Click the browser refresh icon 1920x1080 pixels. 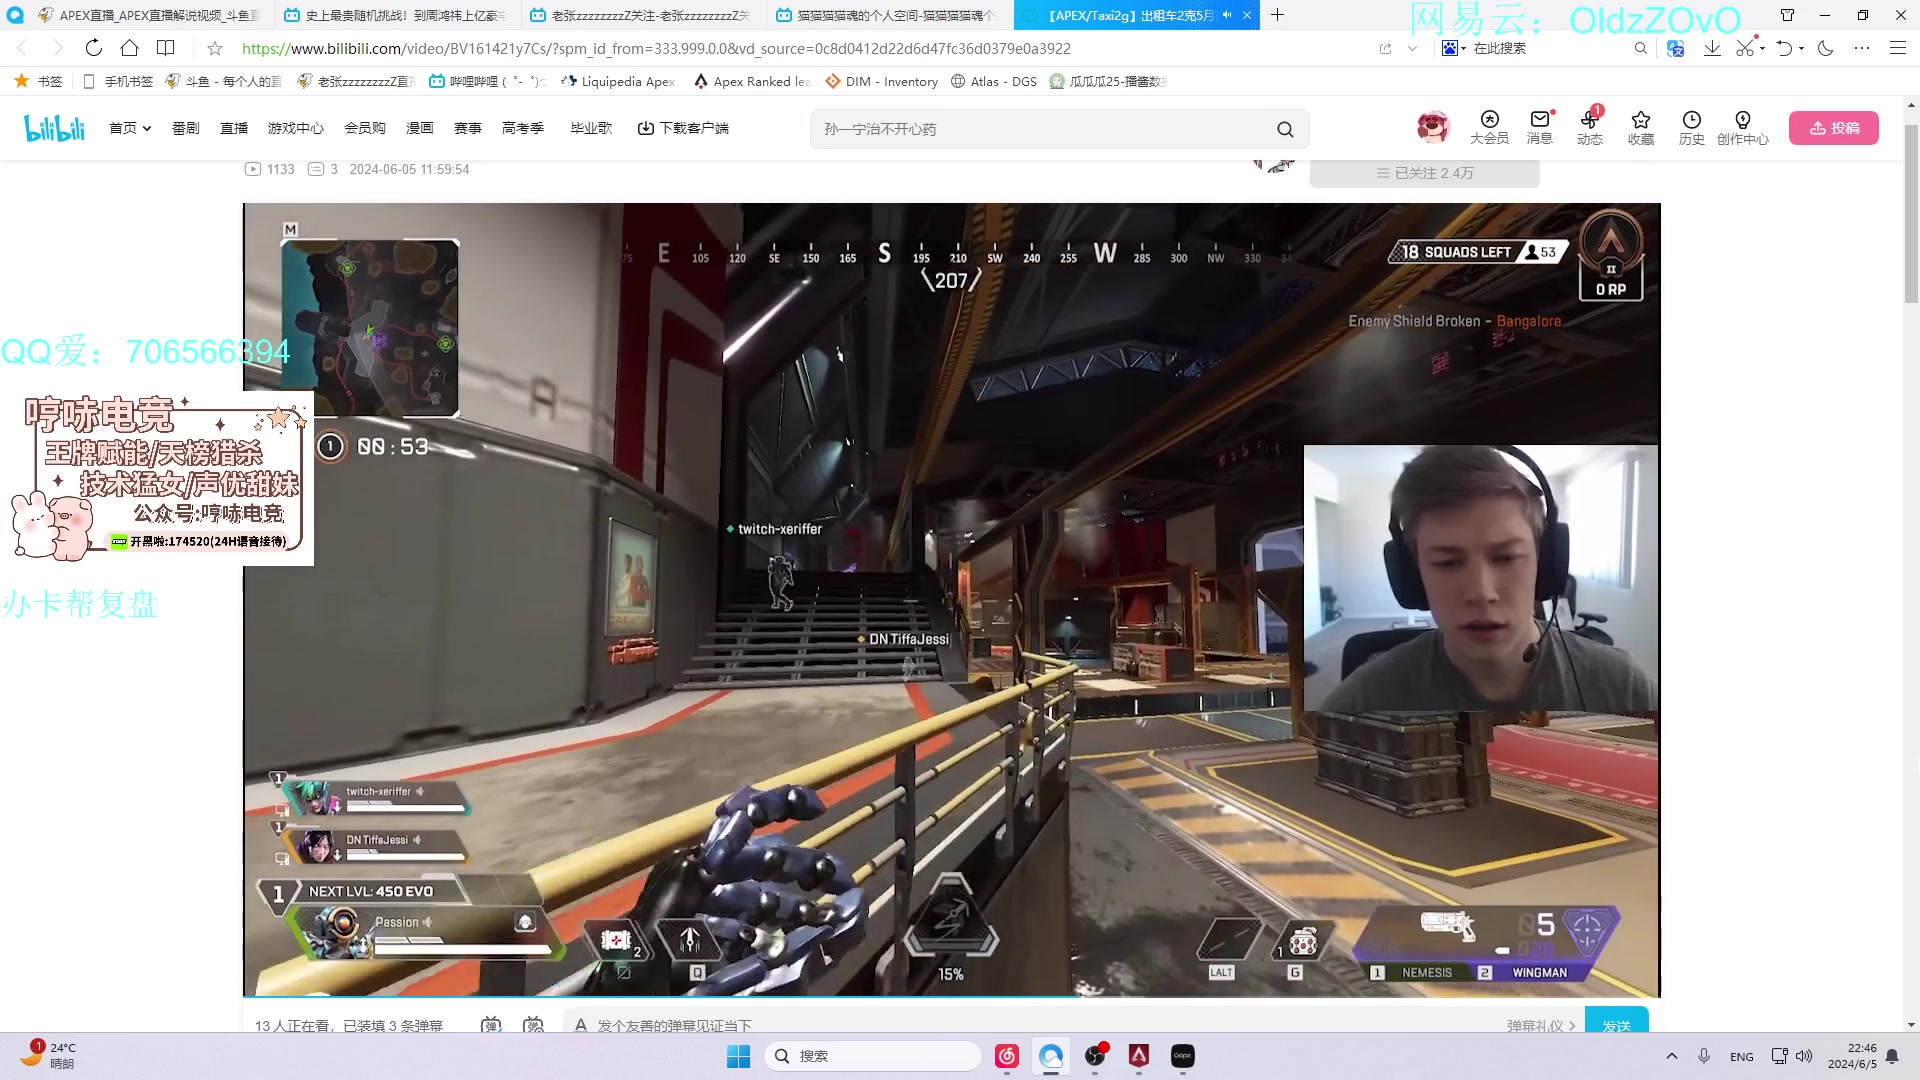(x=93, y=48)
